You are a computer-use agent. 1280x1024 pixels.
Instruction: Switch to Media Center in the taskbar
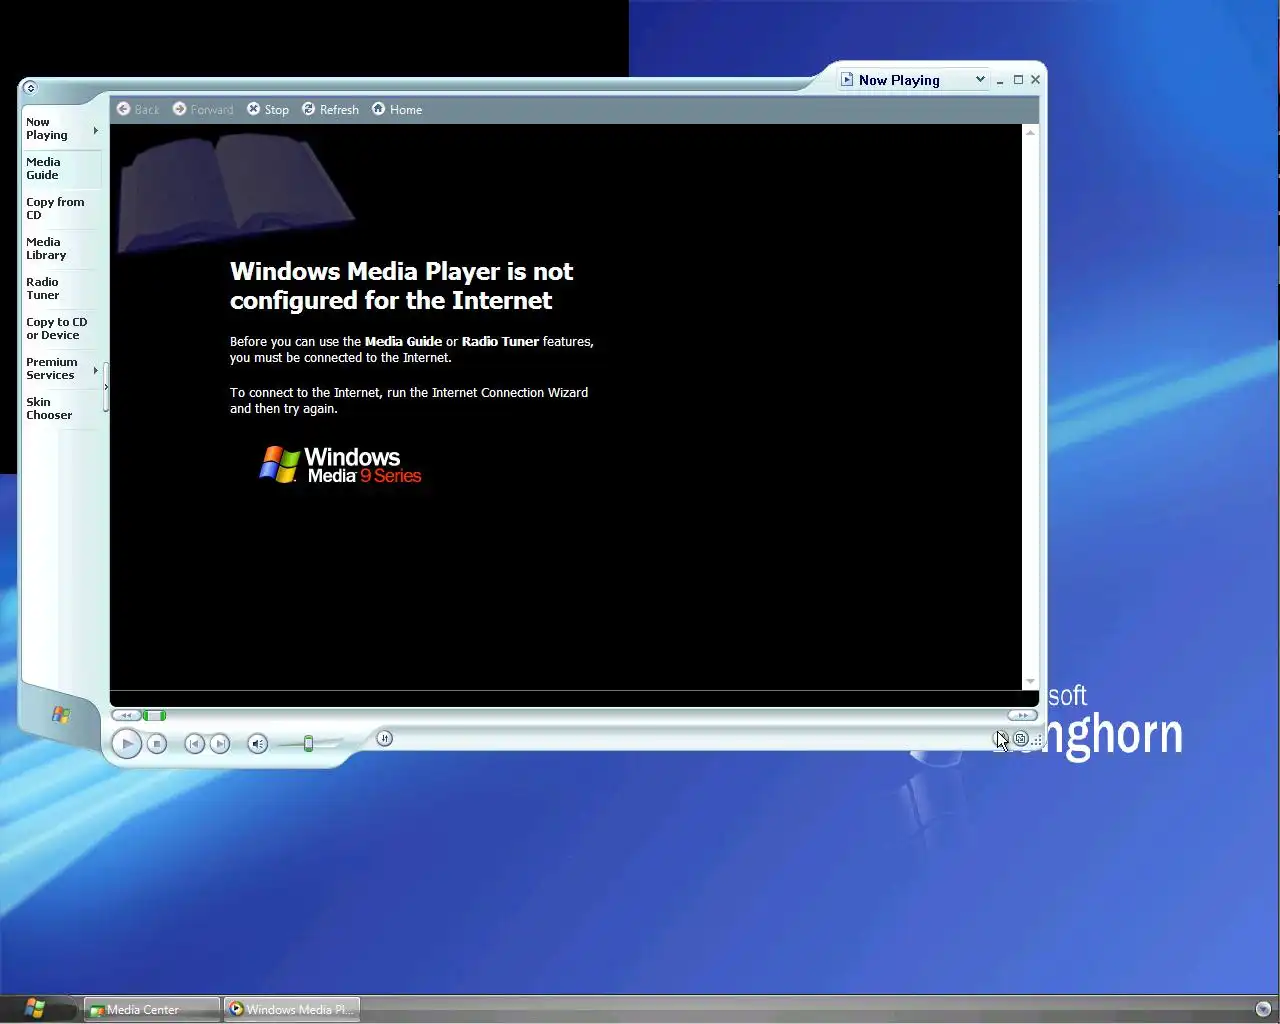pyautogui.click(x=151, y=1010)
